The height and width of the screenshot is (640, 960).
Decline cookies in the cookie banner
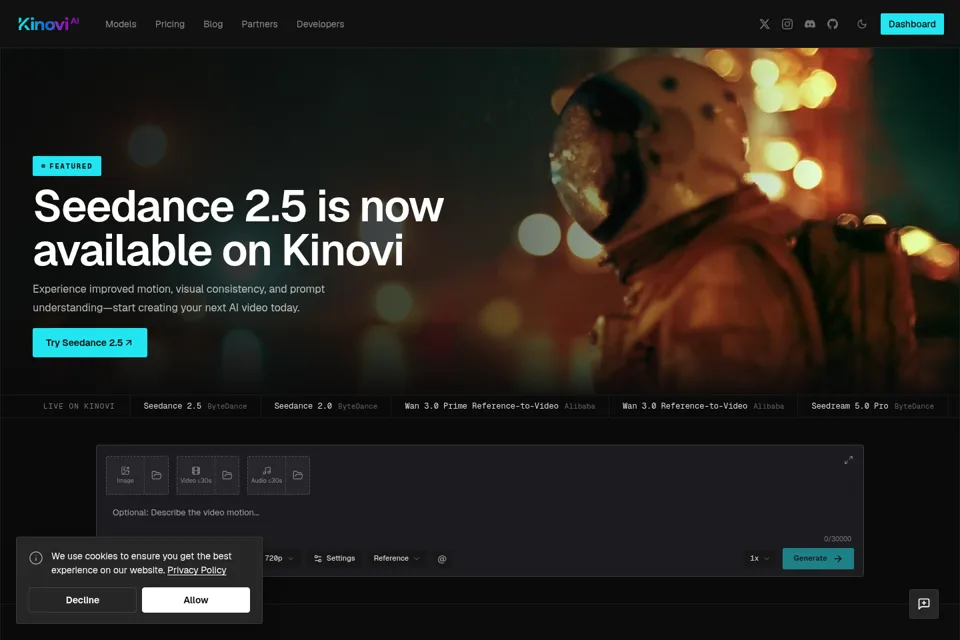(82, 600)
